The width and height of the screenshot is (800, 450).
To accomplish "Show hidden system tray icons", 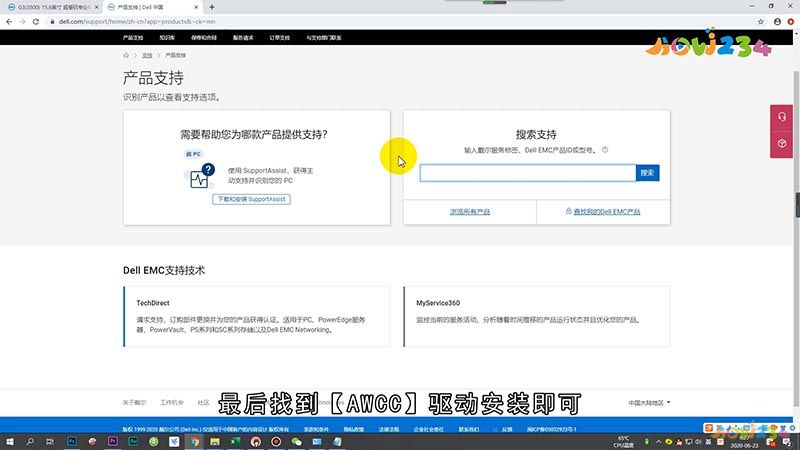I will tap(658, 442).
